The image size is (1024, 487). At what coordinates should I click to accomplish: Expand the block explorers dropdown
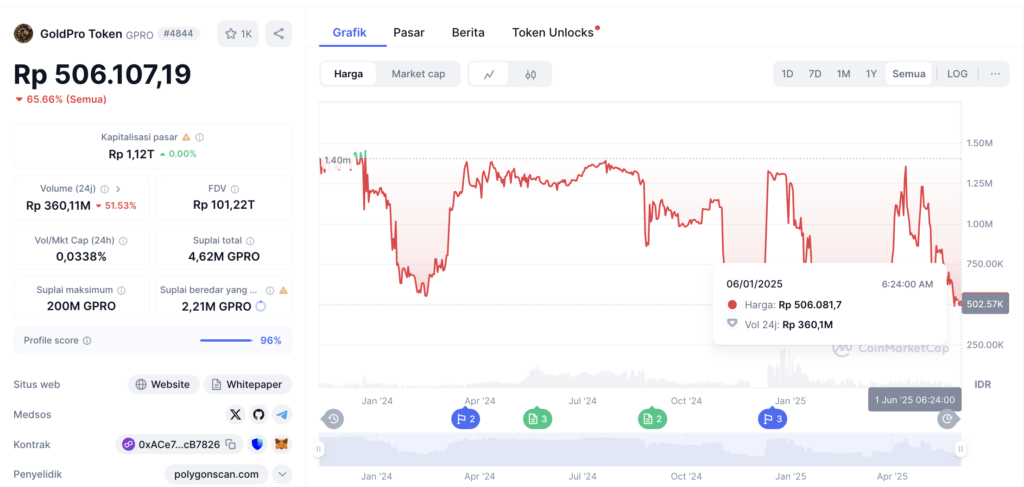point(282,474)
